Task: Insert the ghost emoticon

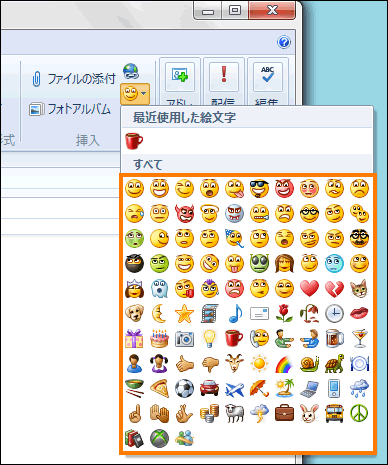Action: (x=159, y=288)
